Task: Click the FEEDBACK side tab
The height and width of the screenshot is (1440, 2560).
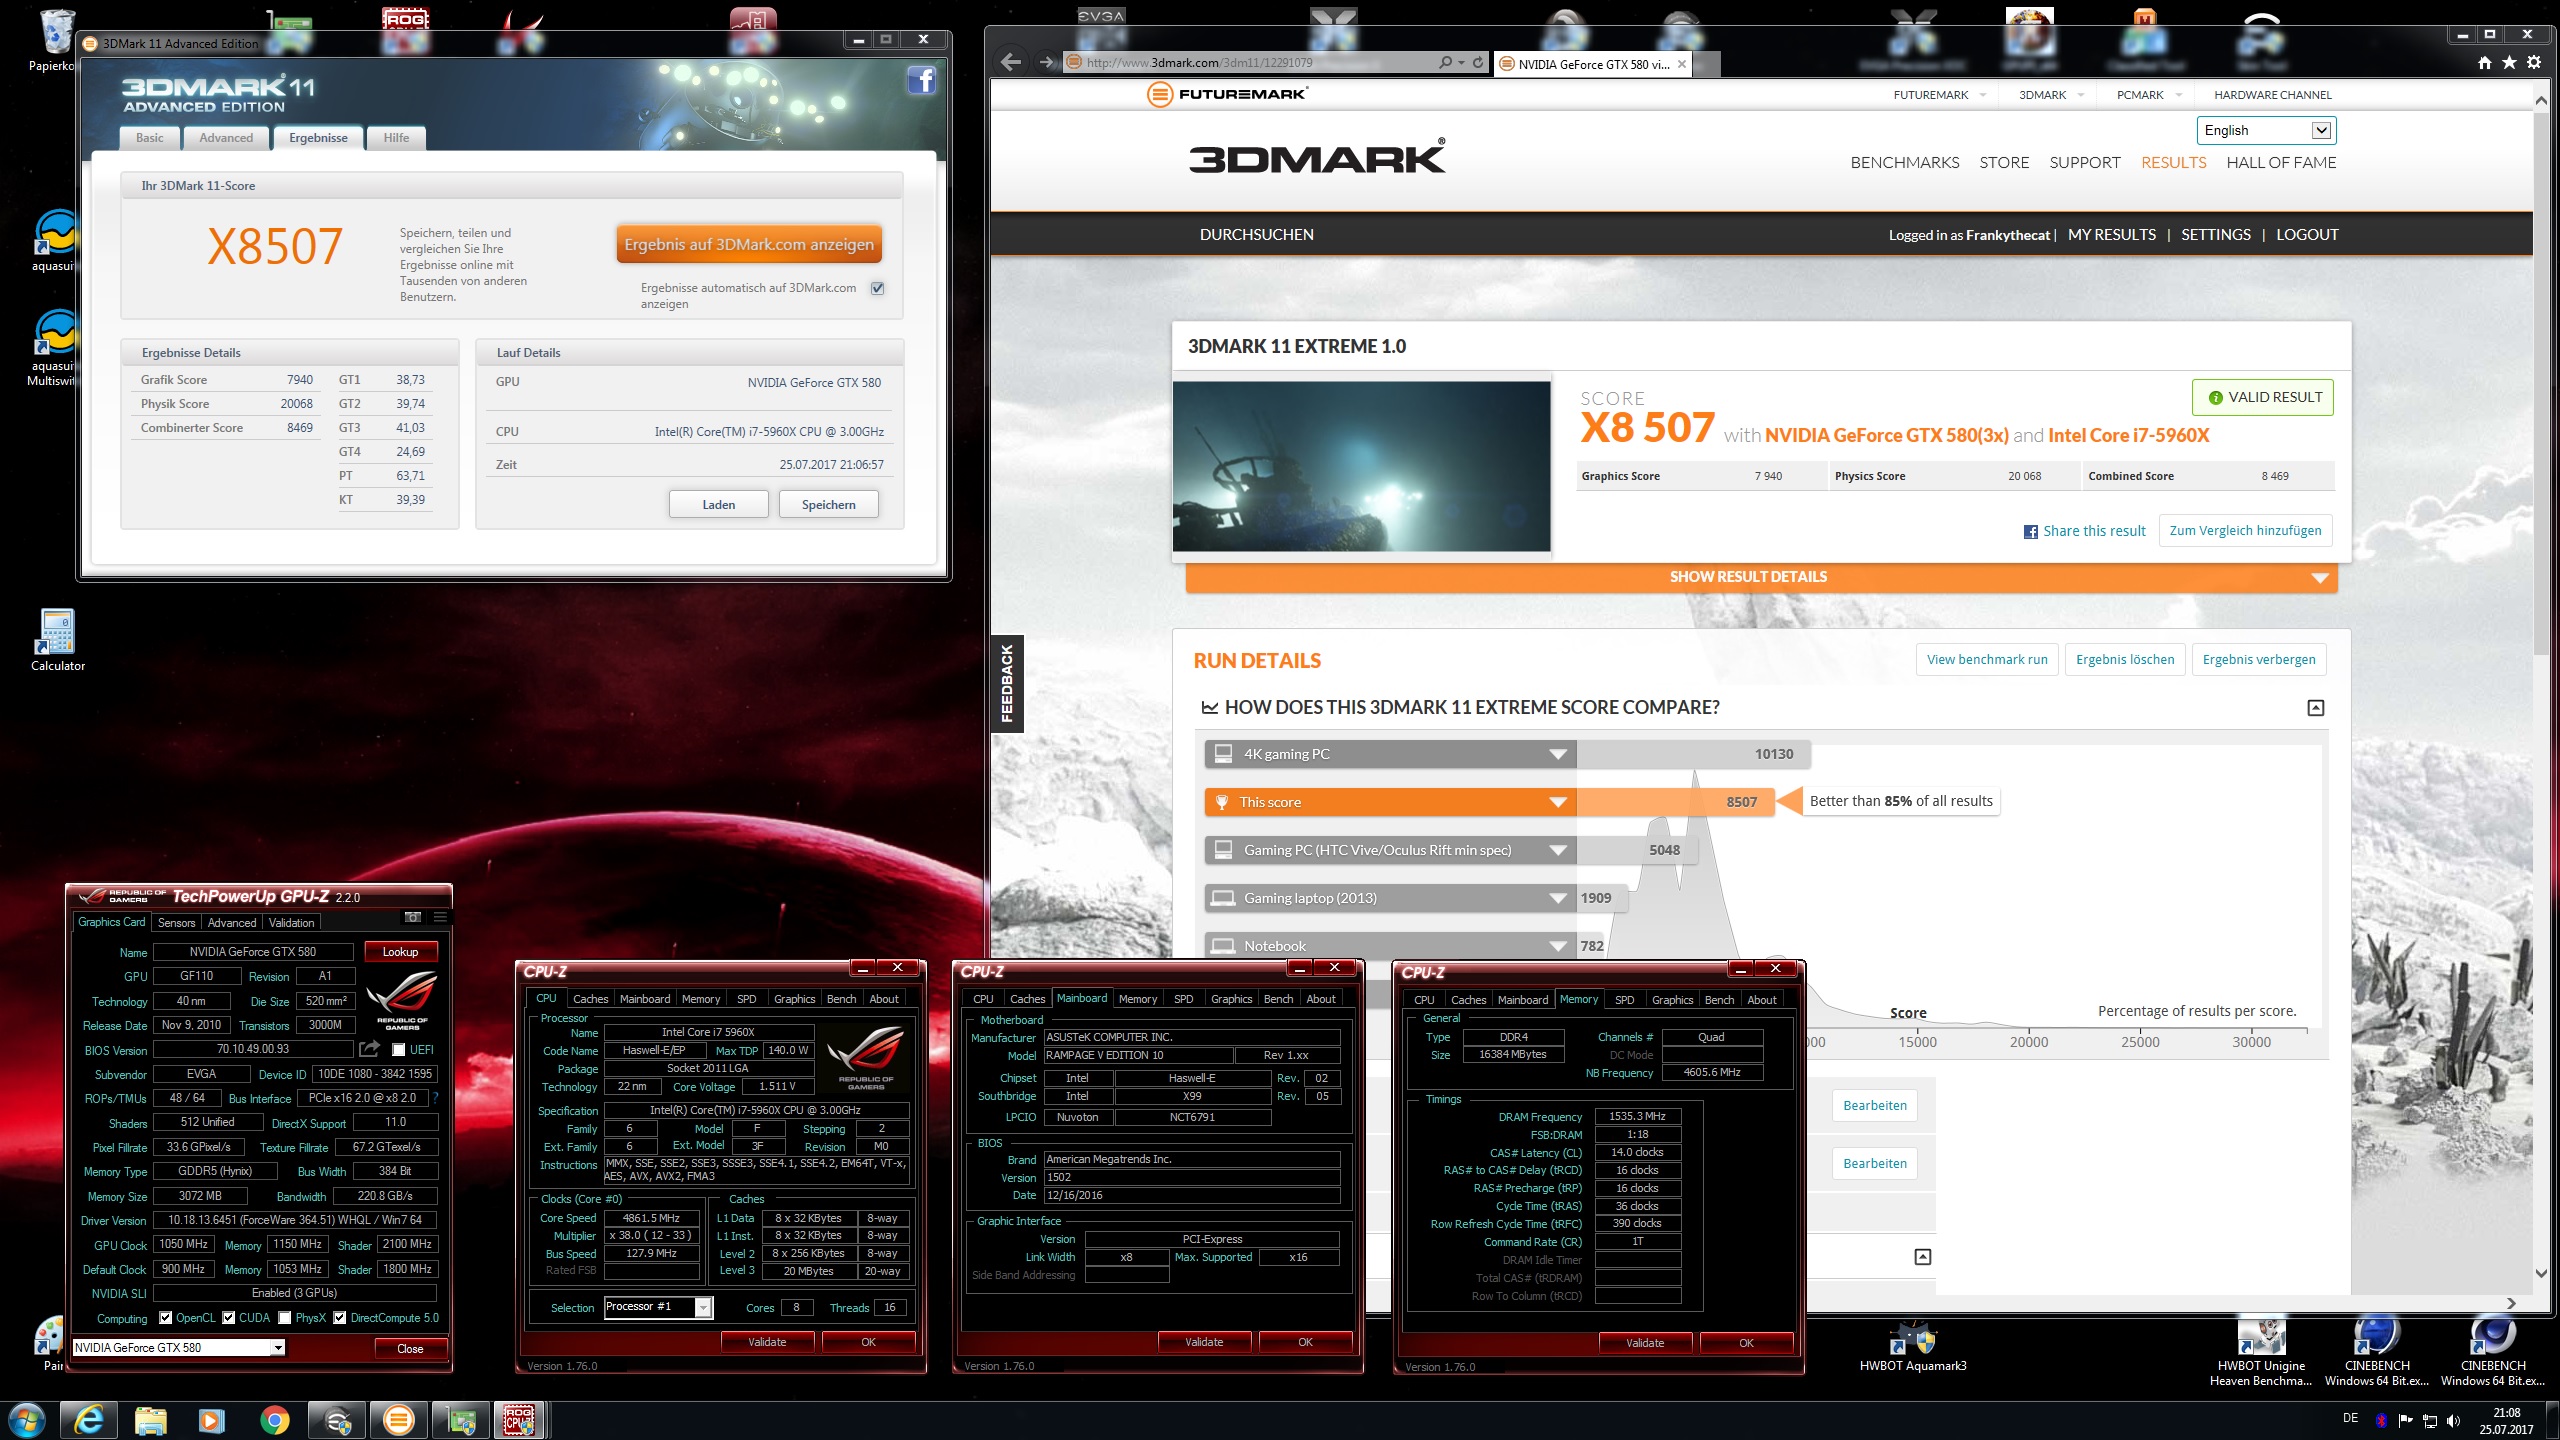Action: [x=1007, y=684]
